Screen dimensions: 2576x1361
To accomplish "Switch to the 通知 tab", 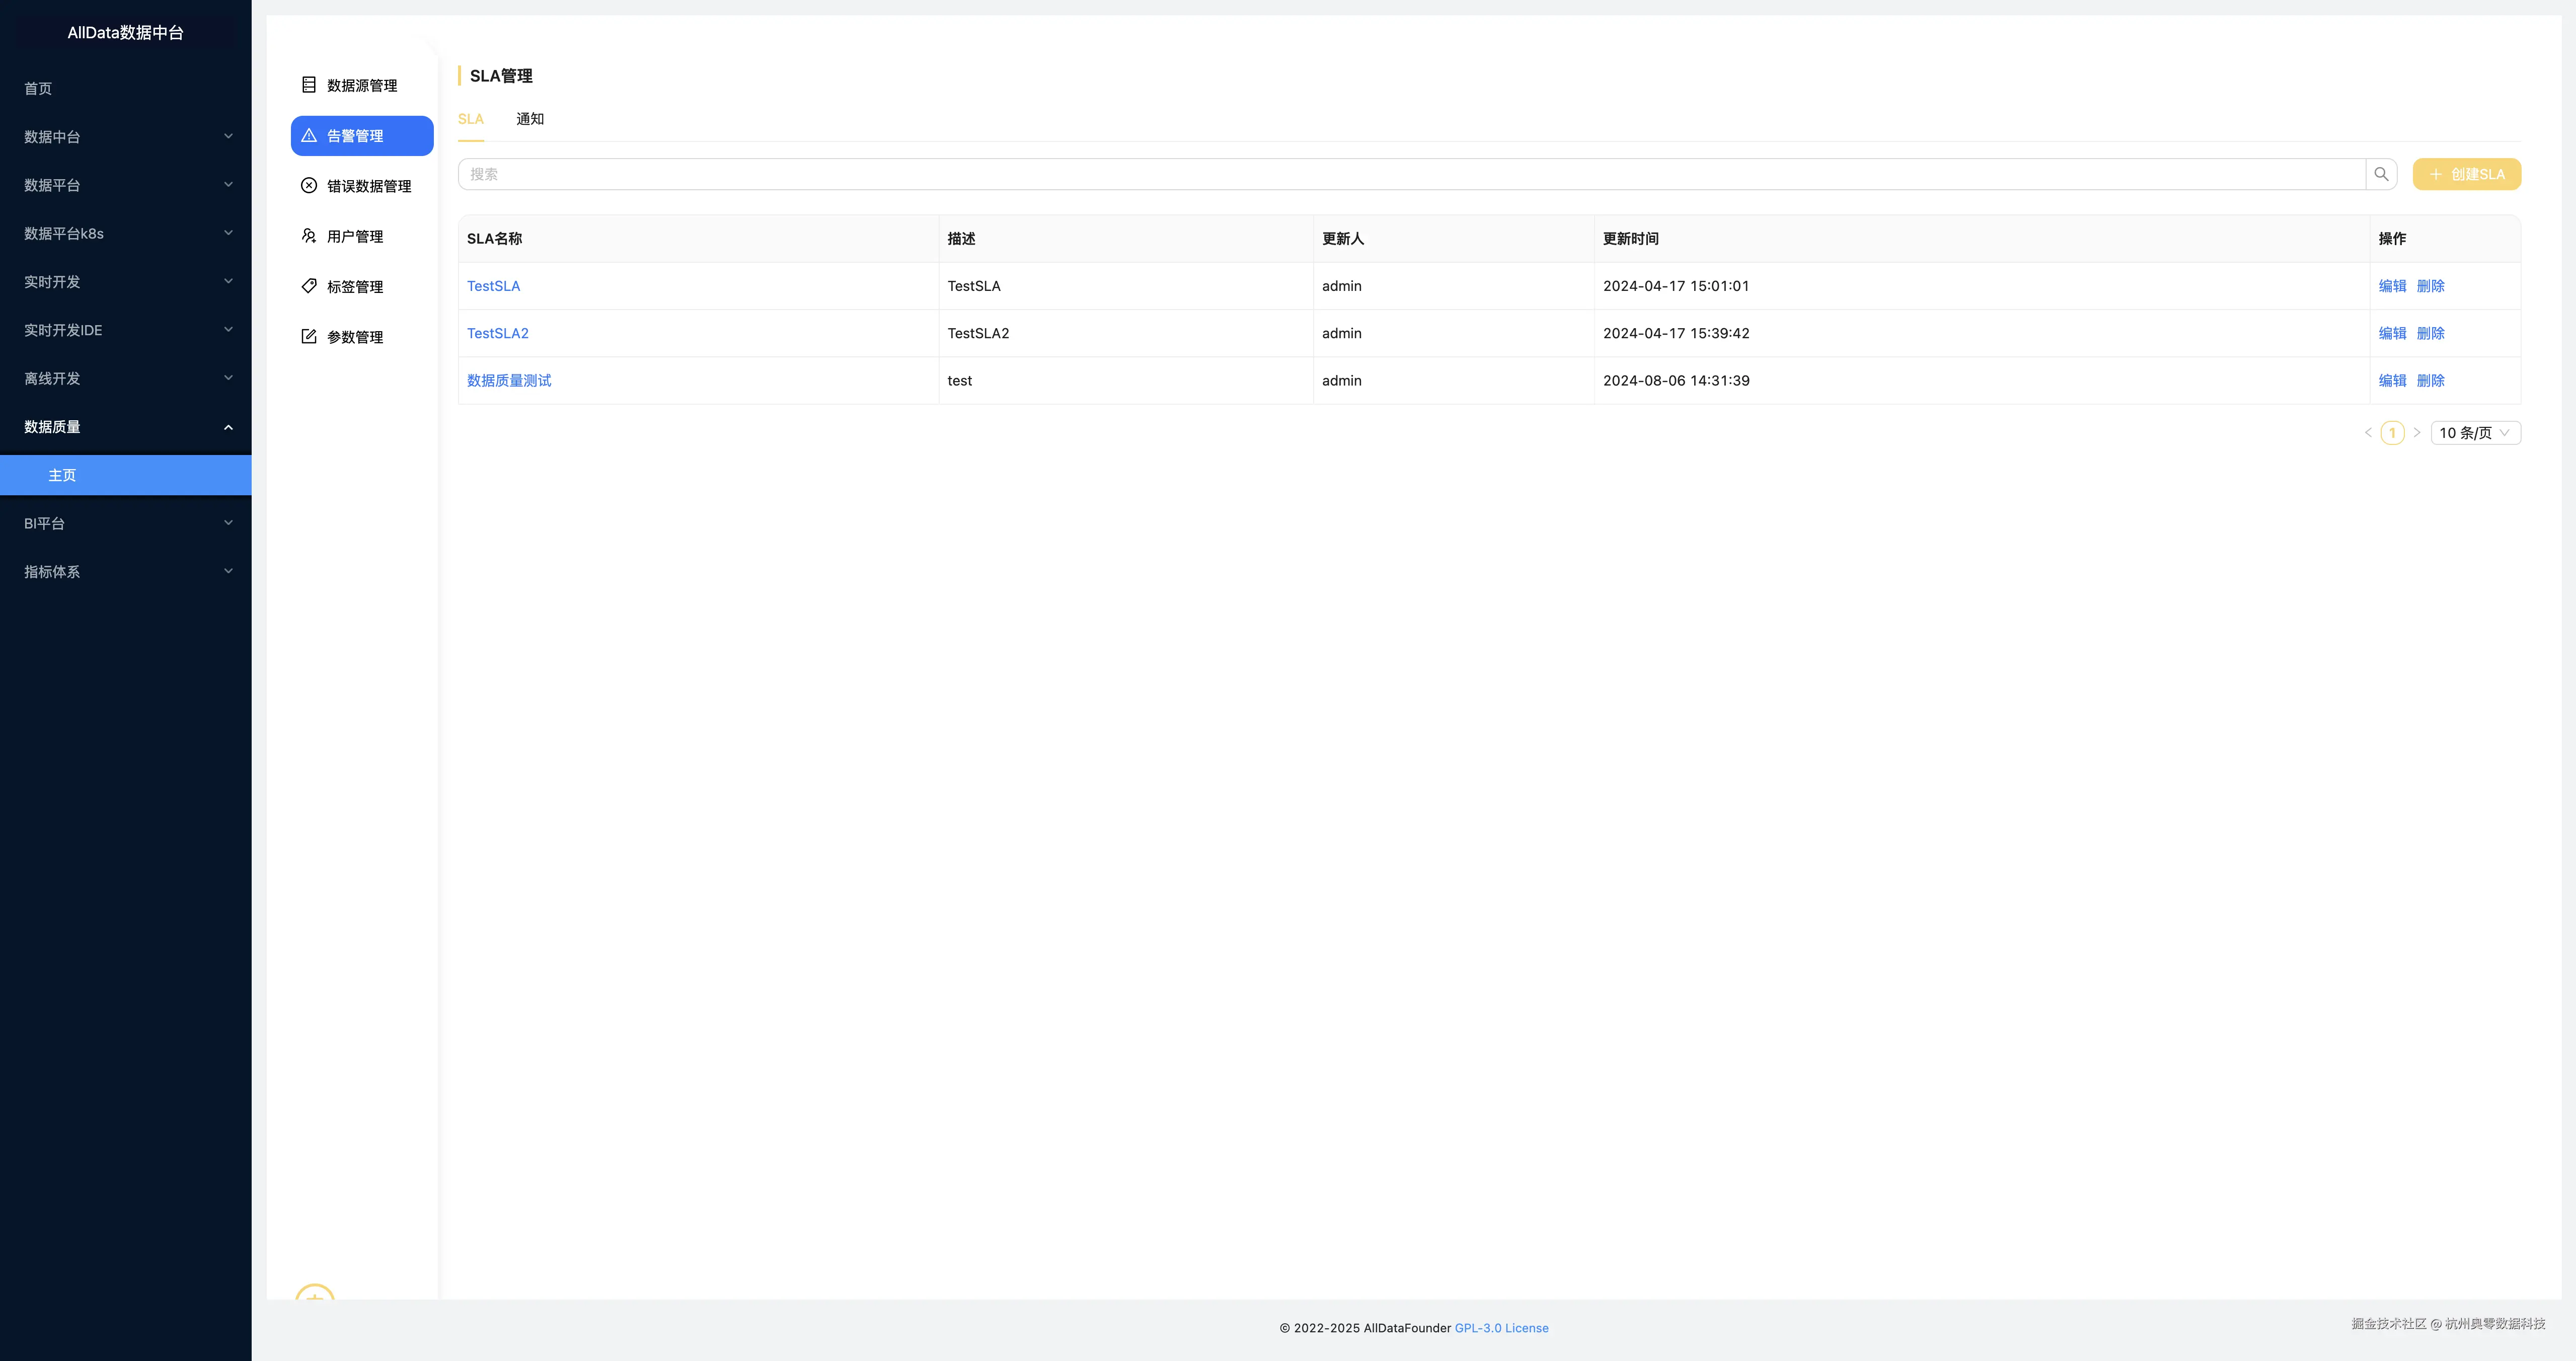I will pos(530,119).
